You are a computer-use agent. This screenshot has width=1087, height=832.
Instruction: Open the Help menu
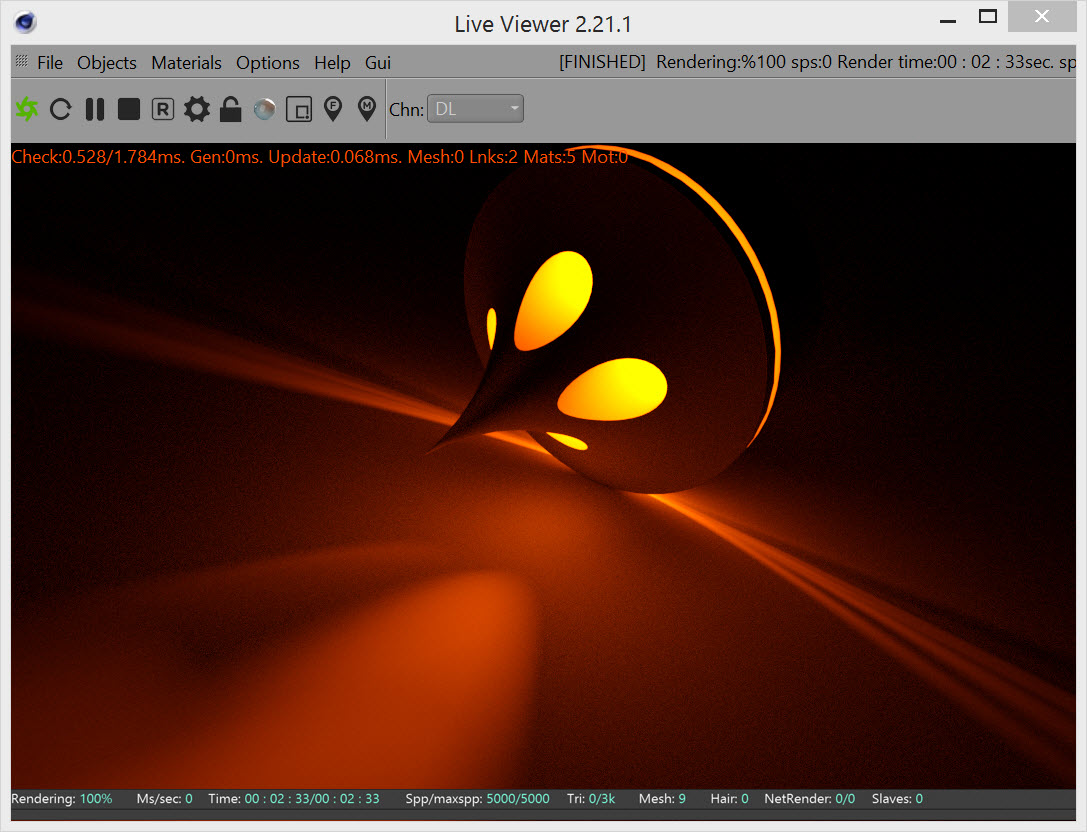(332, 62)
